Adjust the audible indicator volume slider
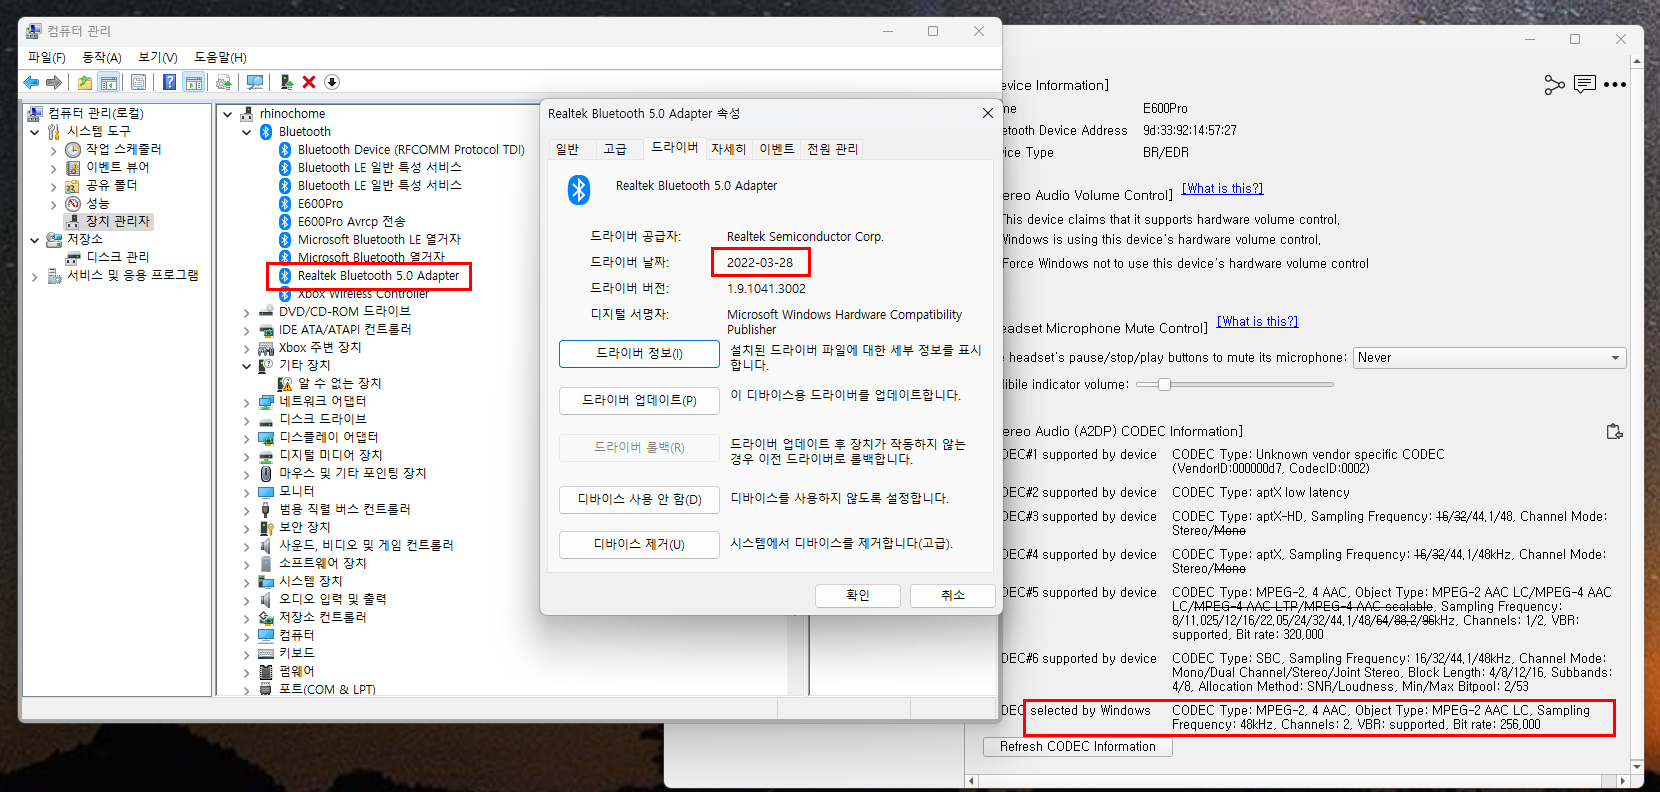1660x792 pixels. pos(1164,384)
